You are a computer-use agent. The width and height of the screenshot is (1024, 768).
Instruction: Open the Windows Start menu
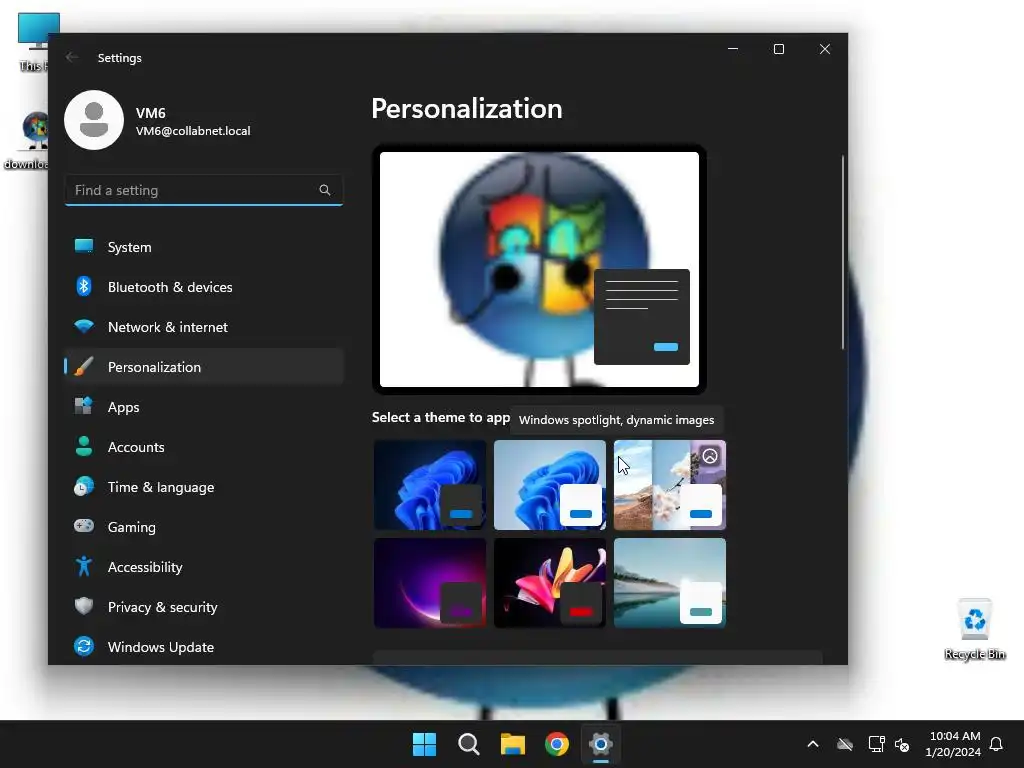coord(424,744)
